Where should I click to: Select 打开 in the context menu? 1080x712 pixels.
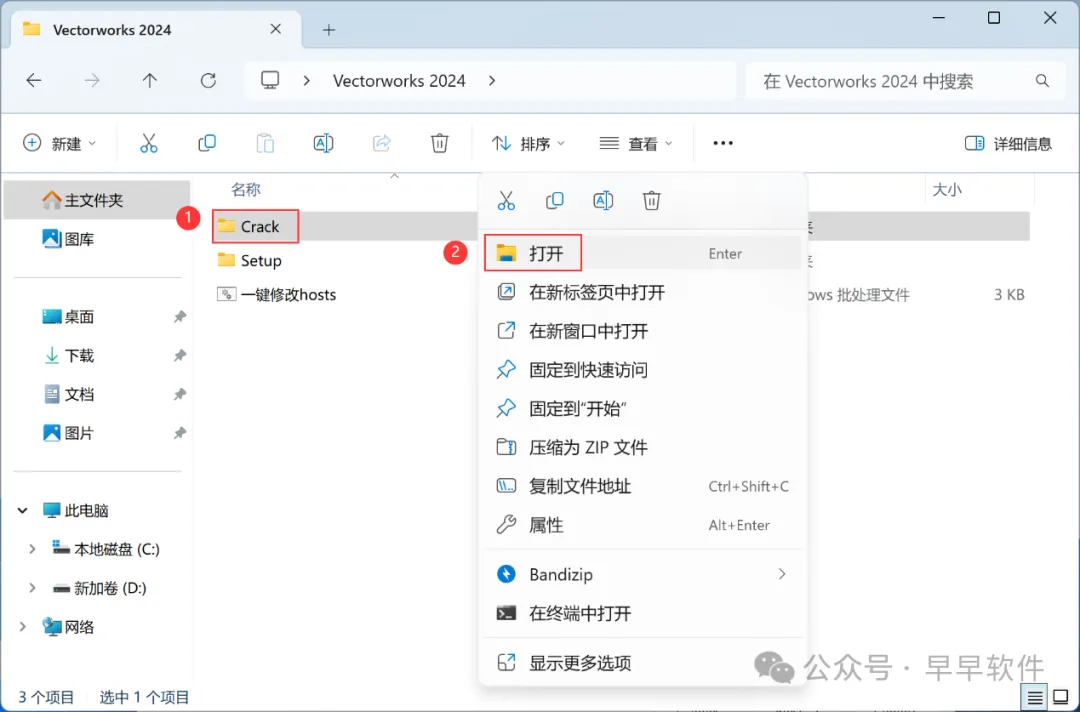tap(642, 253)
